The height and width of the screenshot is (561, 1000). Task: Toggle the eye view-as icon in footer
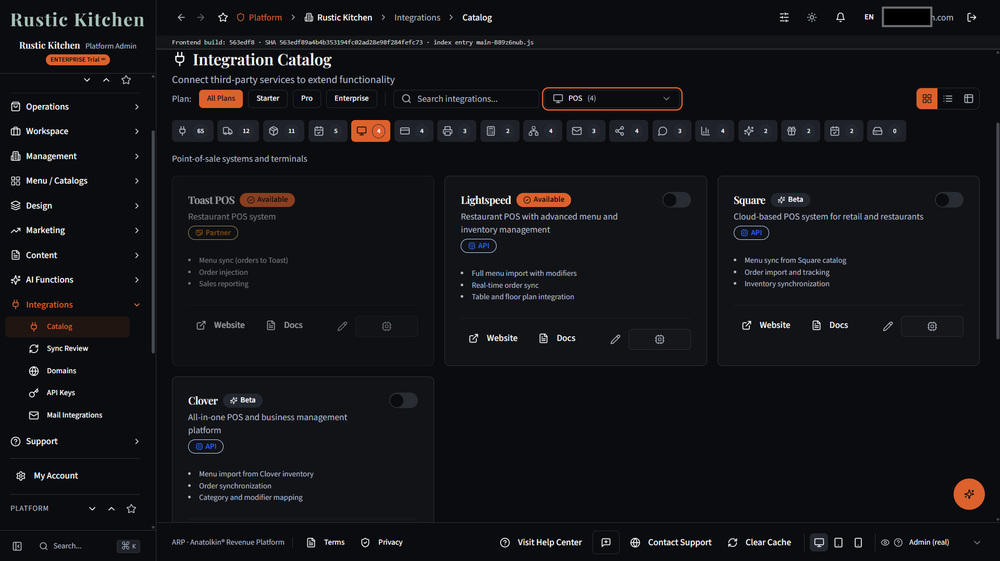885,543
